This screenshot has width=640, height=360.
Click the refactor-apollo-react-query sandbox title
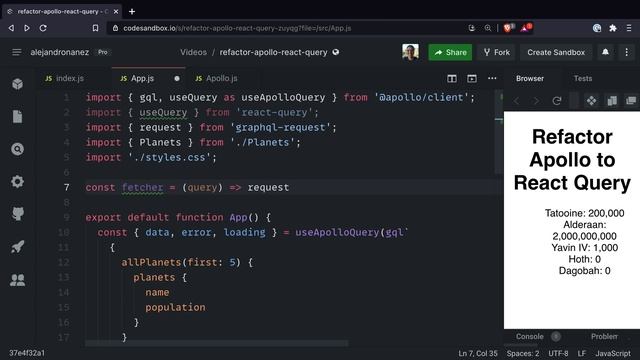coord(273,52)
